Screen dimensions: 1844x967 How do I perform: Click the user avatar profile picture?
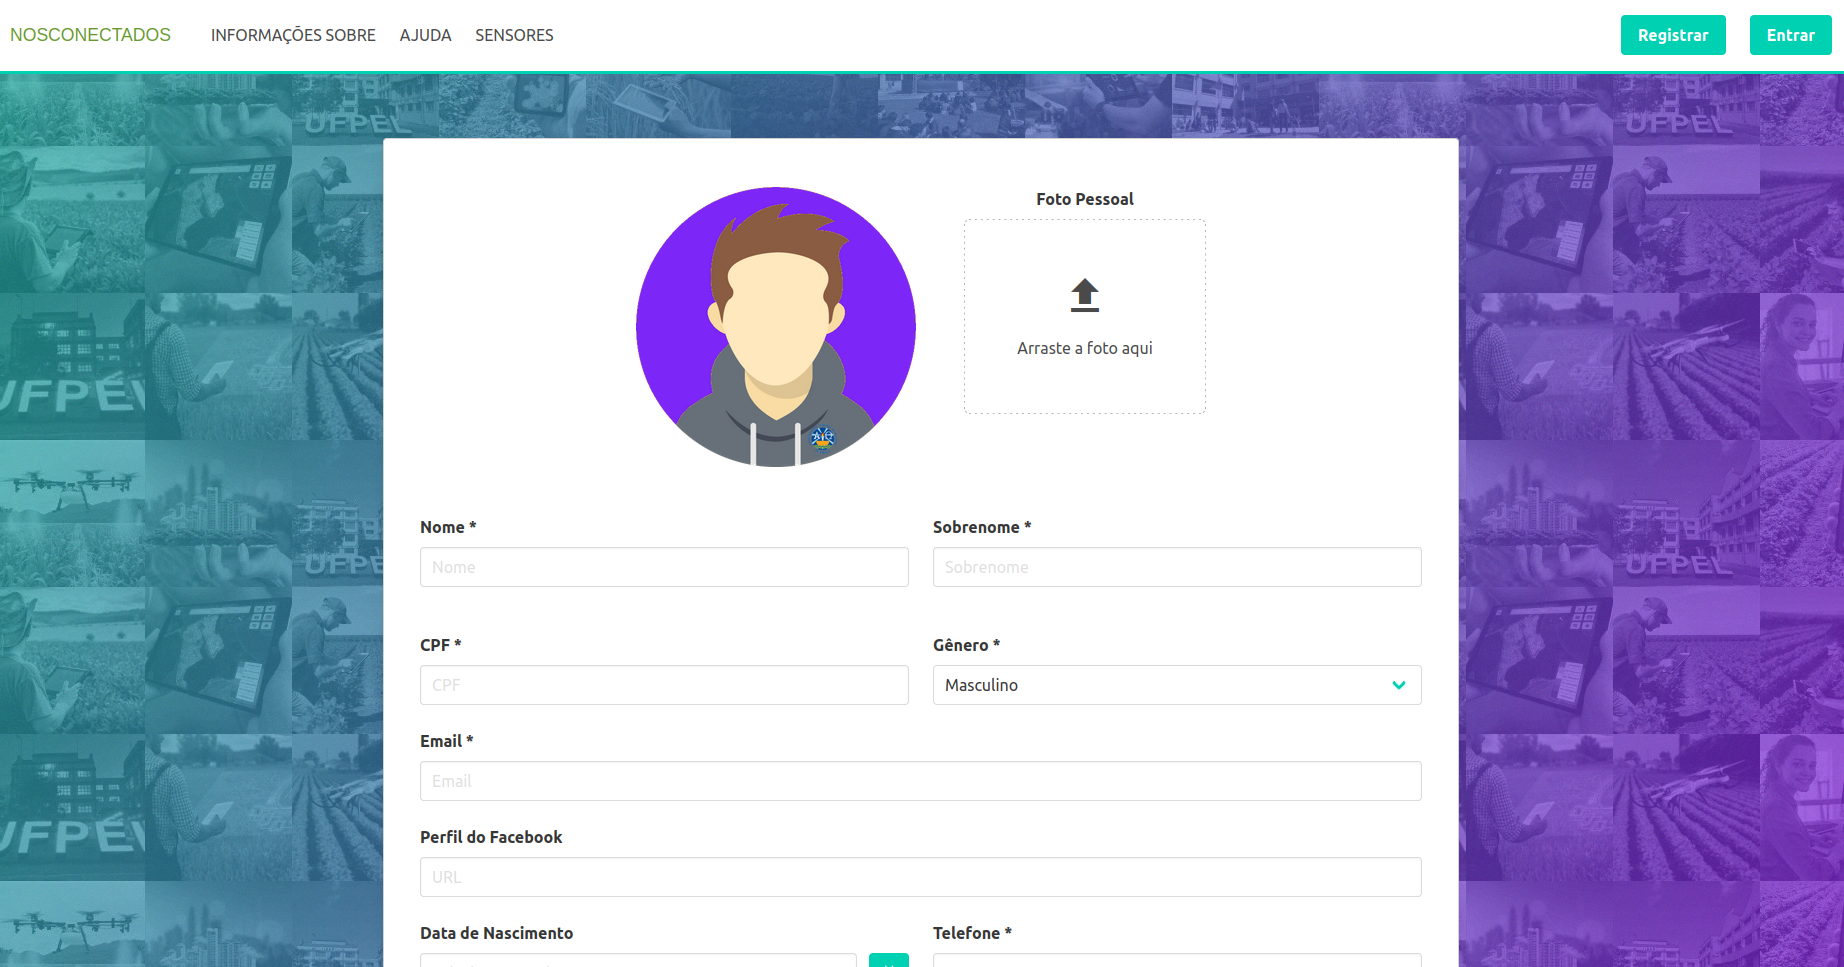[x=776, y=327]
